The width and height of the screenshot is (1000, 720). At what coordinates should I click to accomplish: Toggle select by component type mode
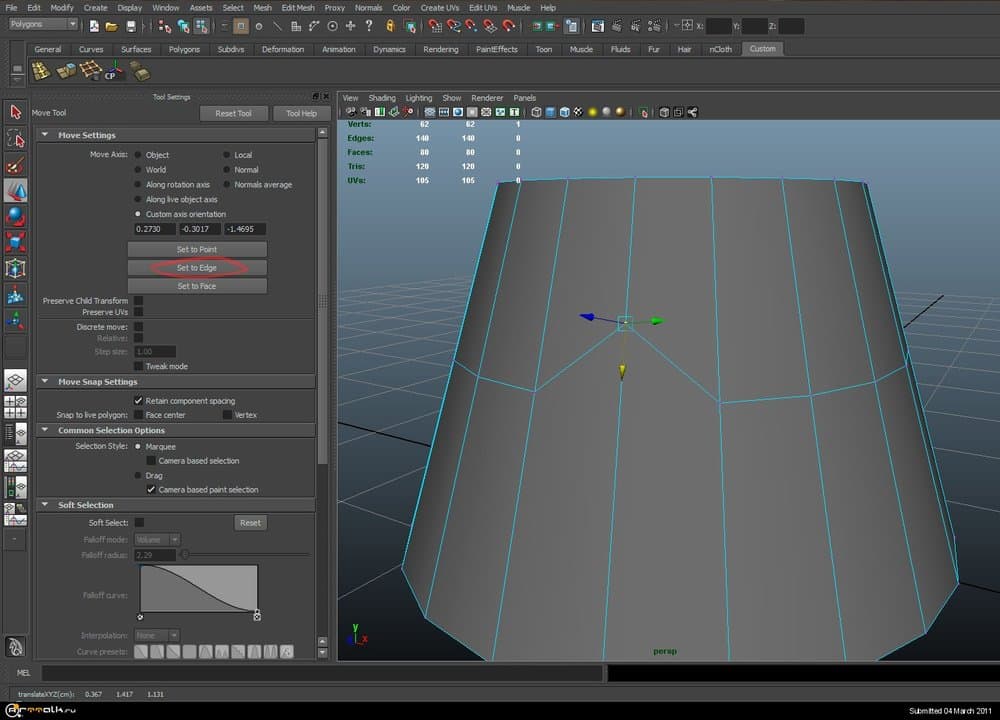[x=202, y=26]
